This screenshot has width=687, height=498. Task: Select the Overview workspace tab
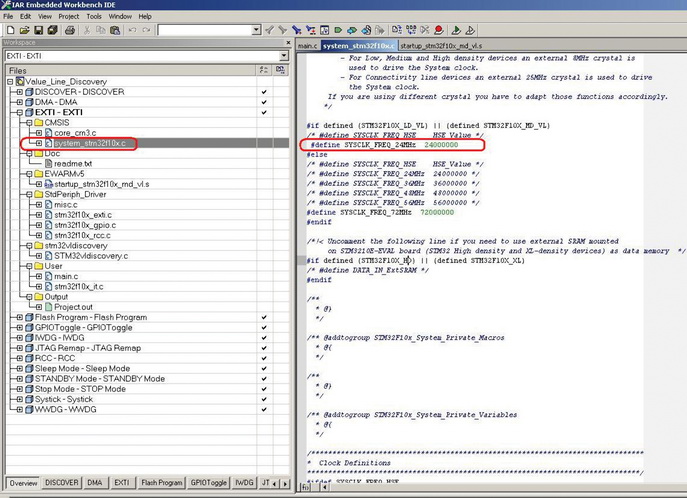pos(23,483)
